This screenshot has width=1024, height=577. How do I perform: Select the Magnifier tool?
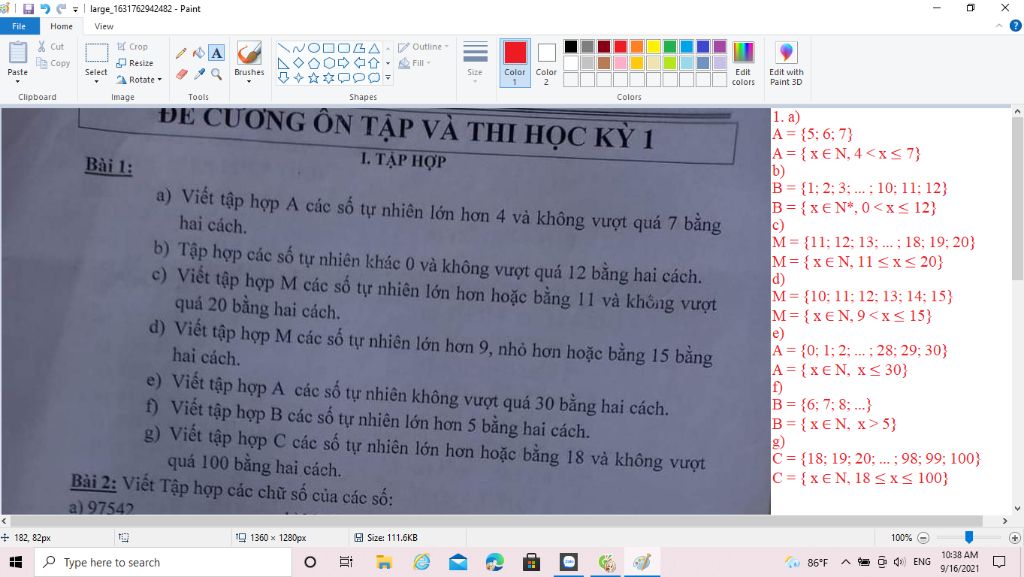point(217,74)
